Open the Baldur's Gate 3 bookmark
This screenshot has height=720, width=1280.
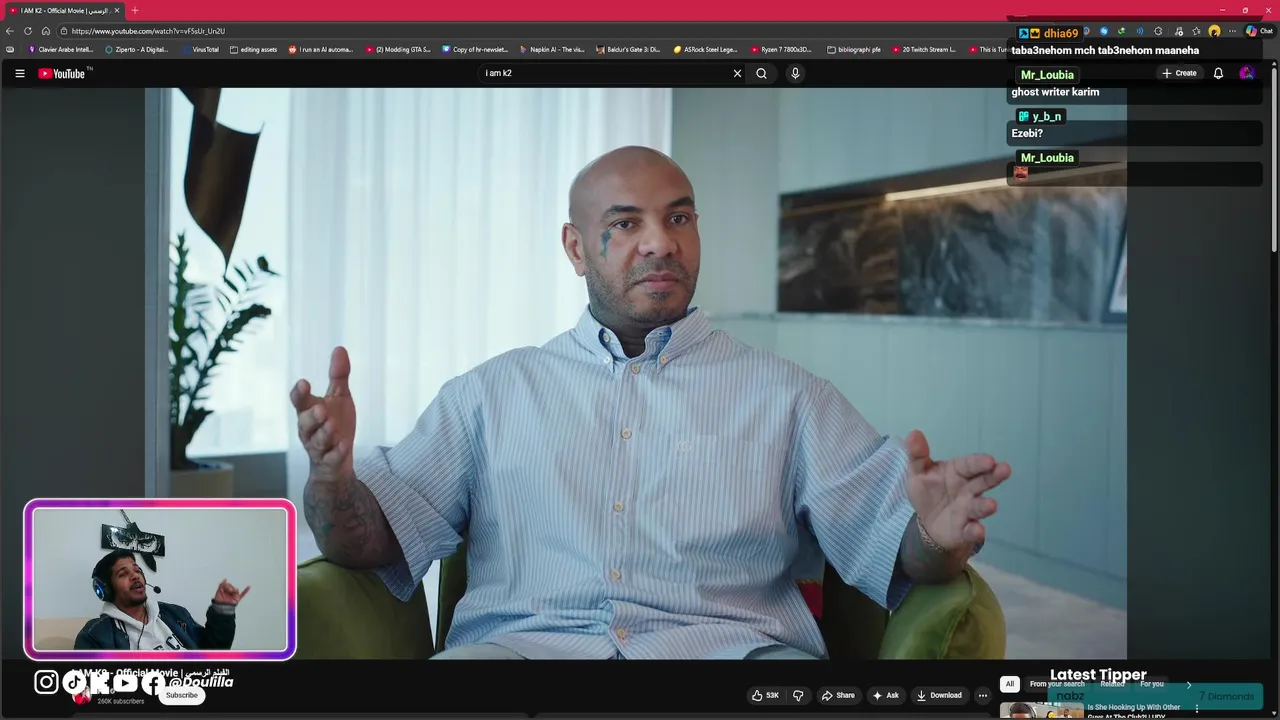click(629, 49)
